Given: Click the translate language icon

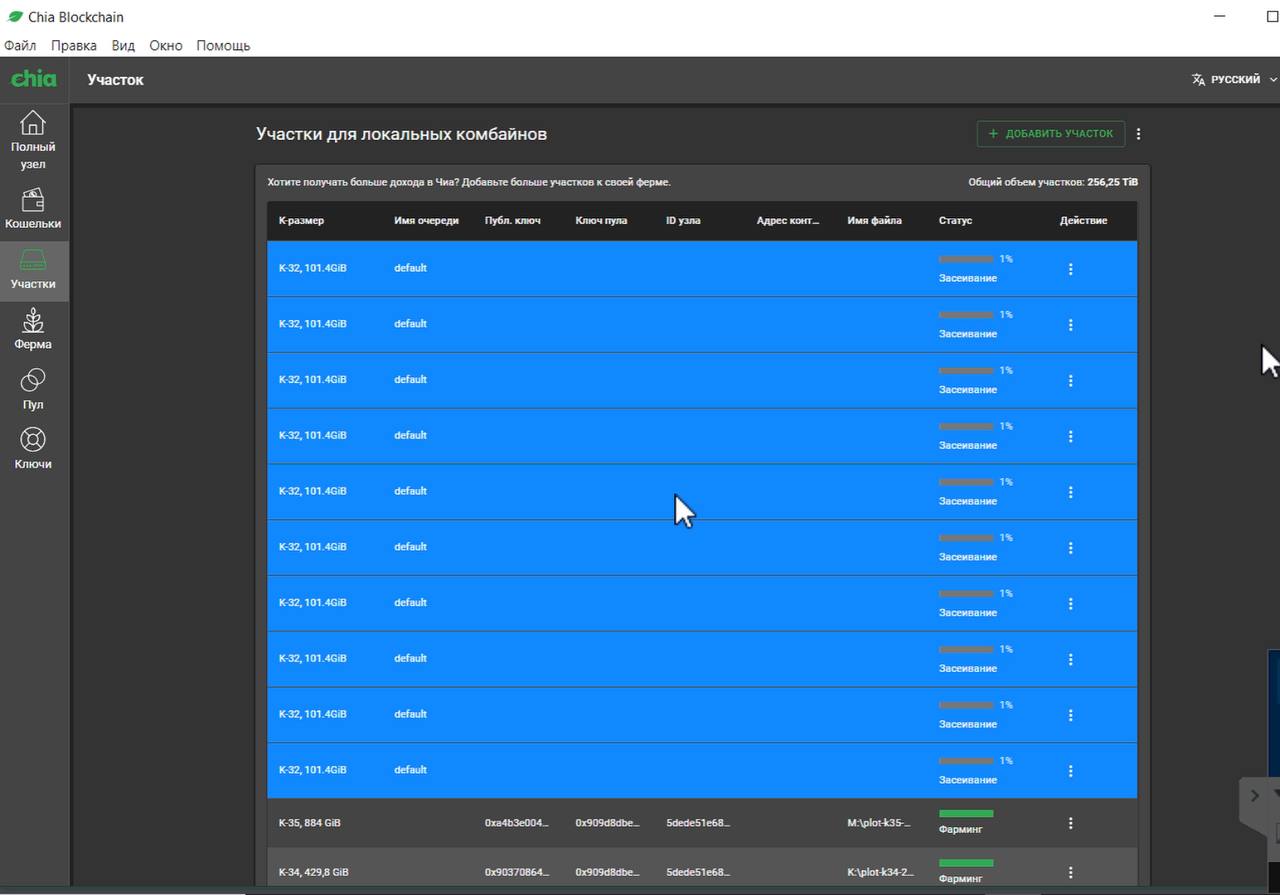Looking at the screenshot, I should (x=1198, y=80).
